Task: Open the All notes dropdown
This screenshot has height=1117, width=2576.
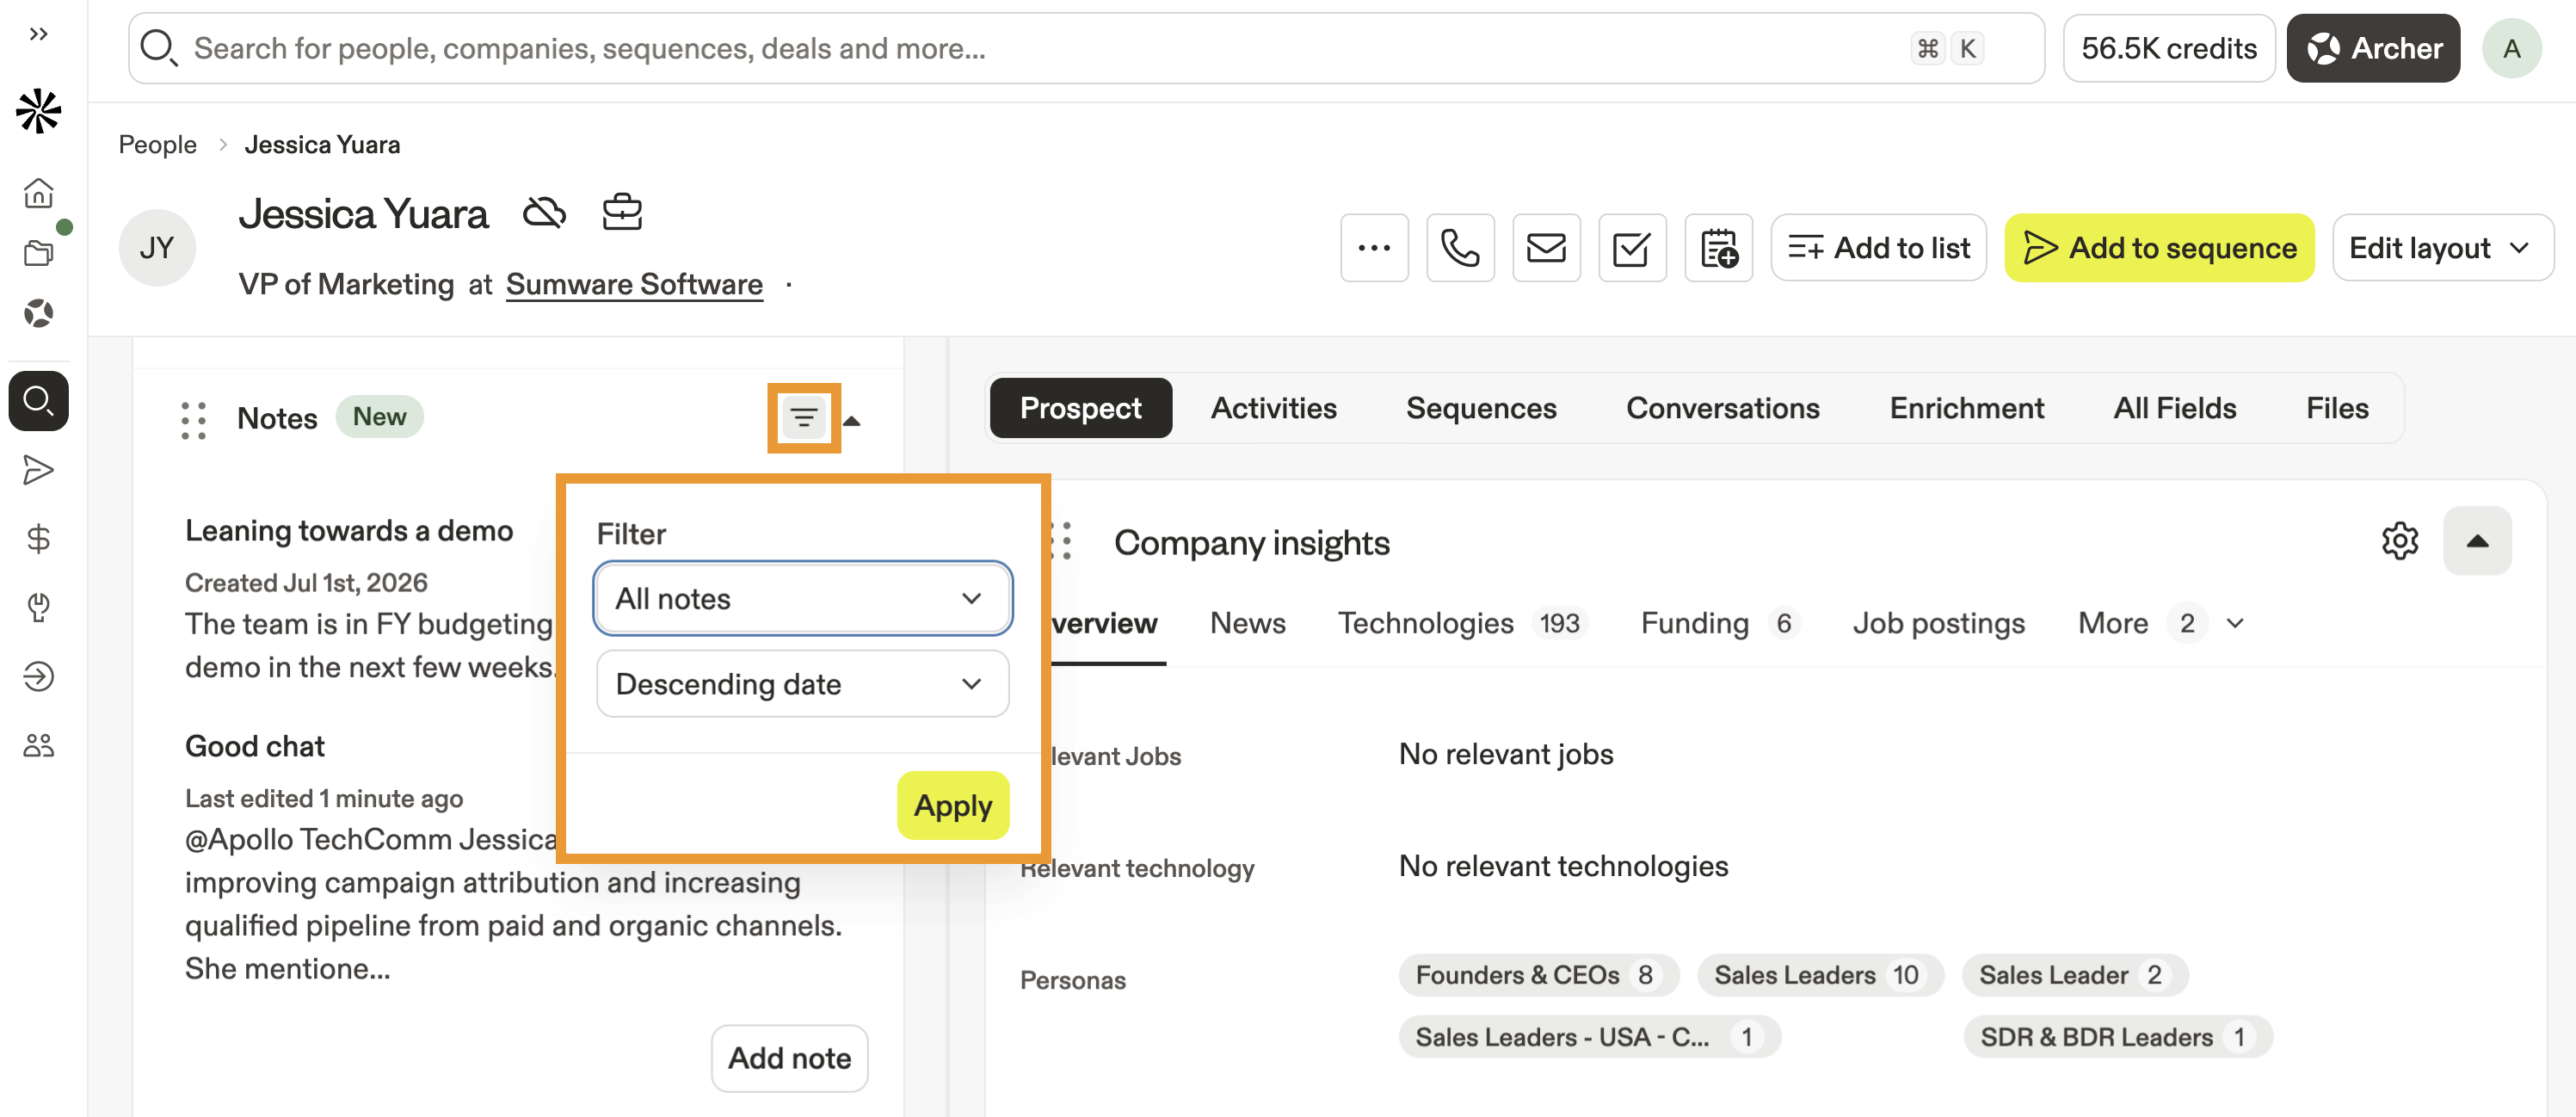Action: click(x=802, y=598)
